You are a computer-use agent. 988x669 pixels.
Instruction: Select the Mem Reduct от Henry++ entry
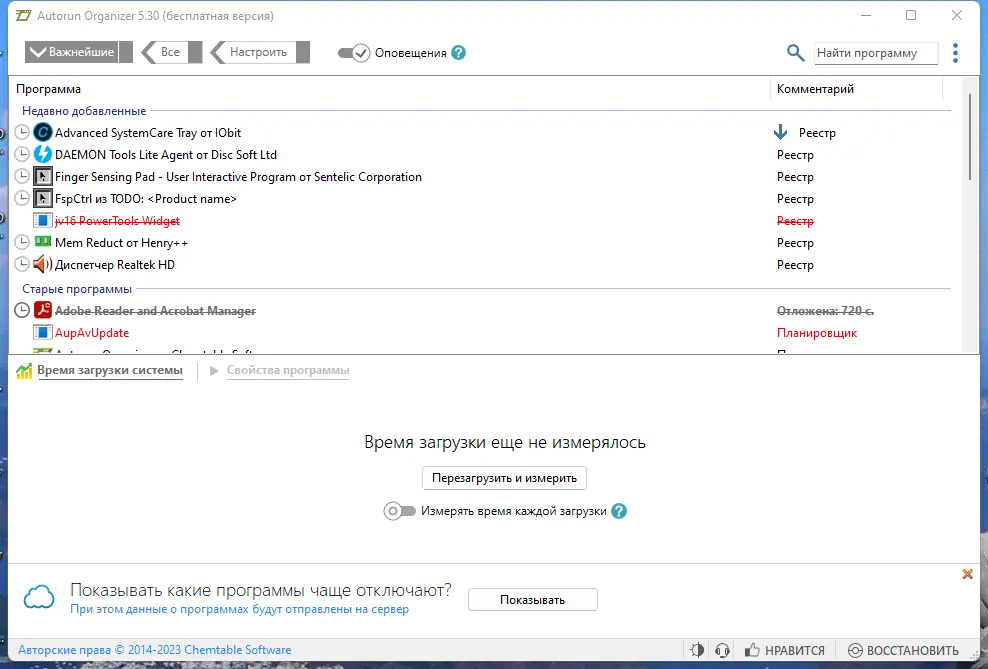point(121,243)
